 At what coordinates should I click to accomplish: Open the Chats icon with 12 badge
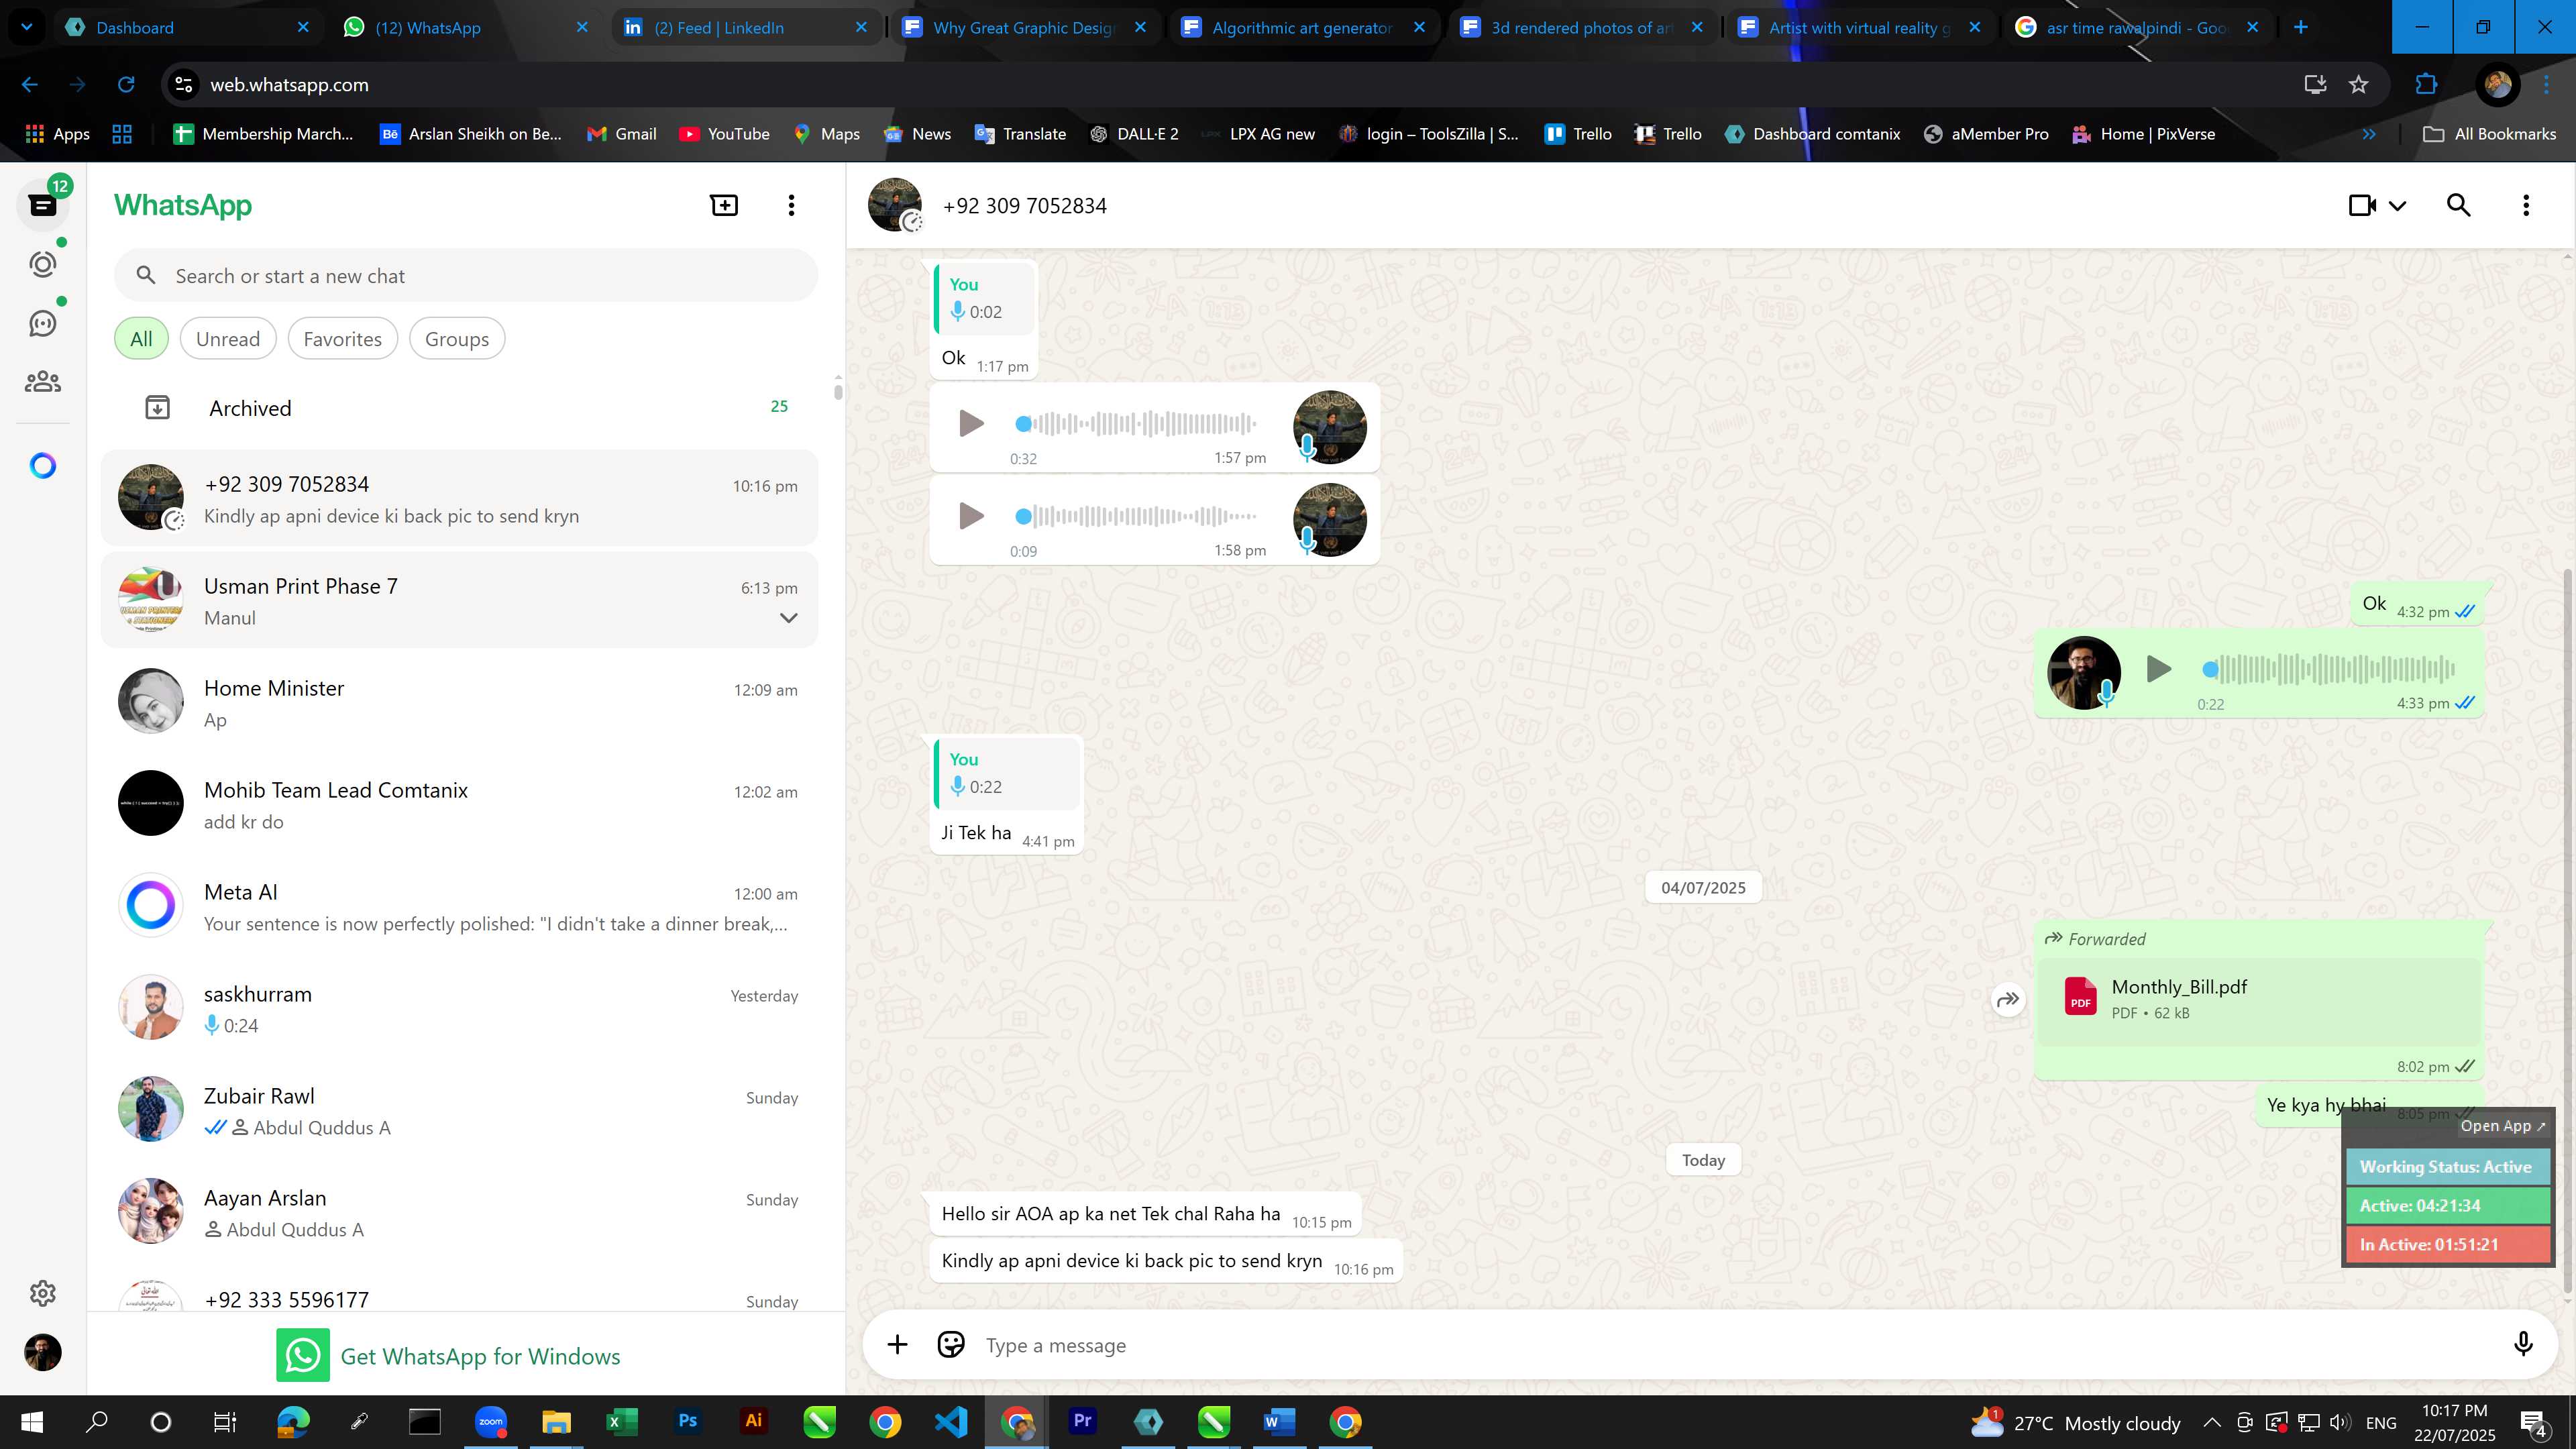(x=43, y=205)
